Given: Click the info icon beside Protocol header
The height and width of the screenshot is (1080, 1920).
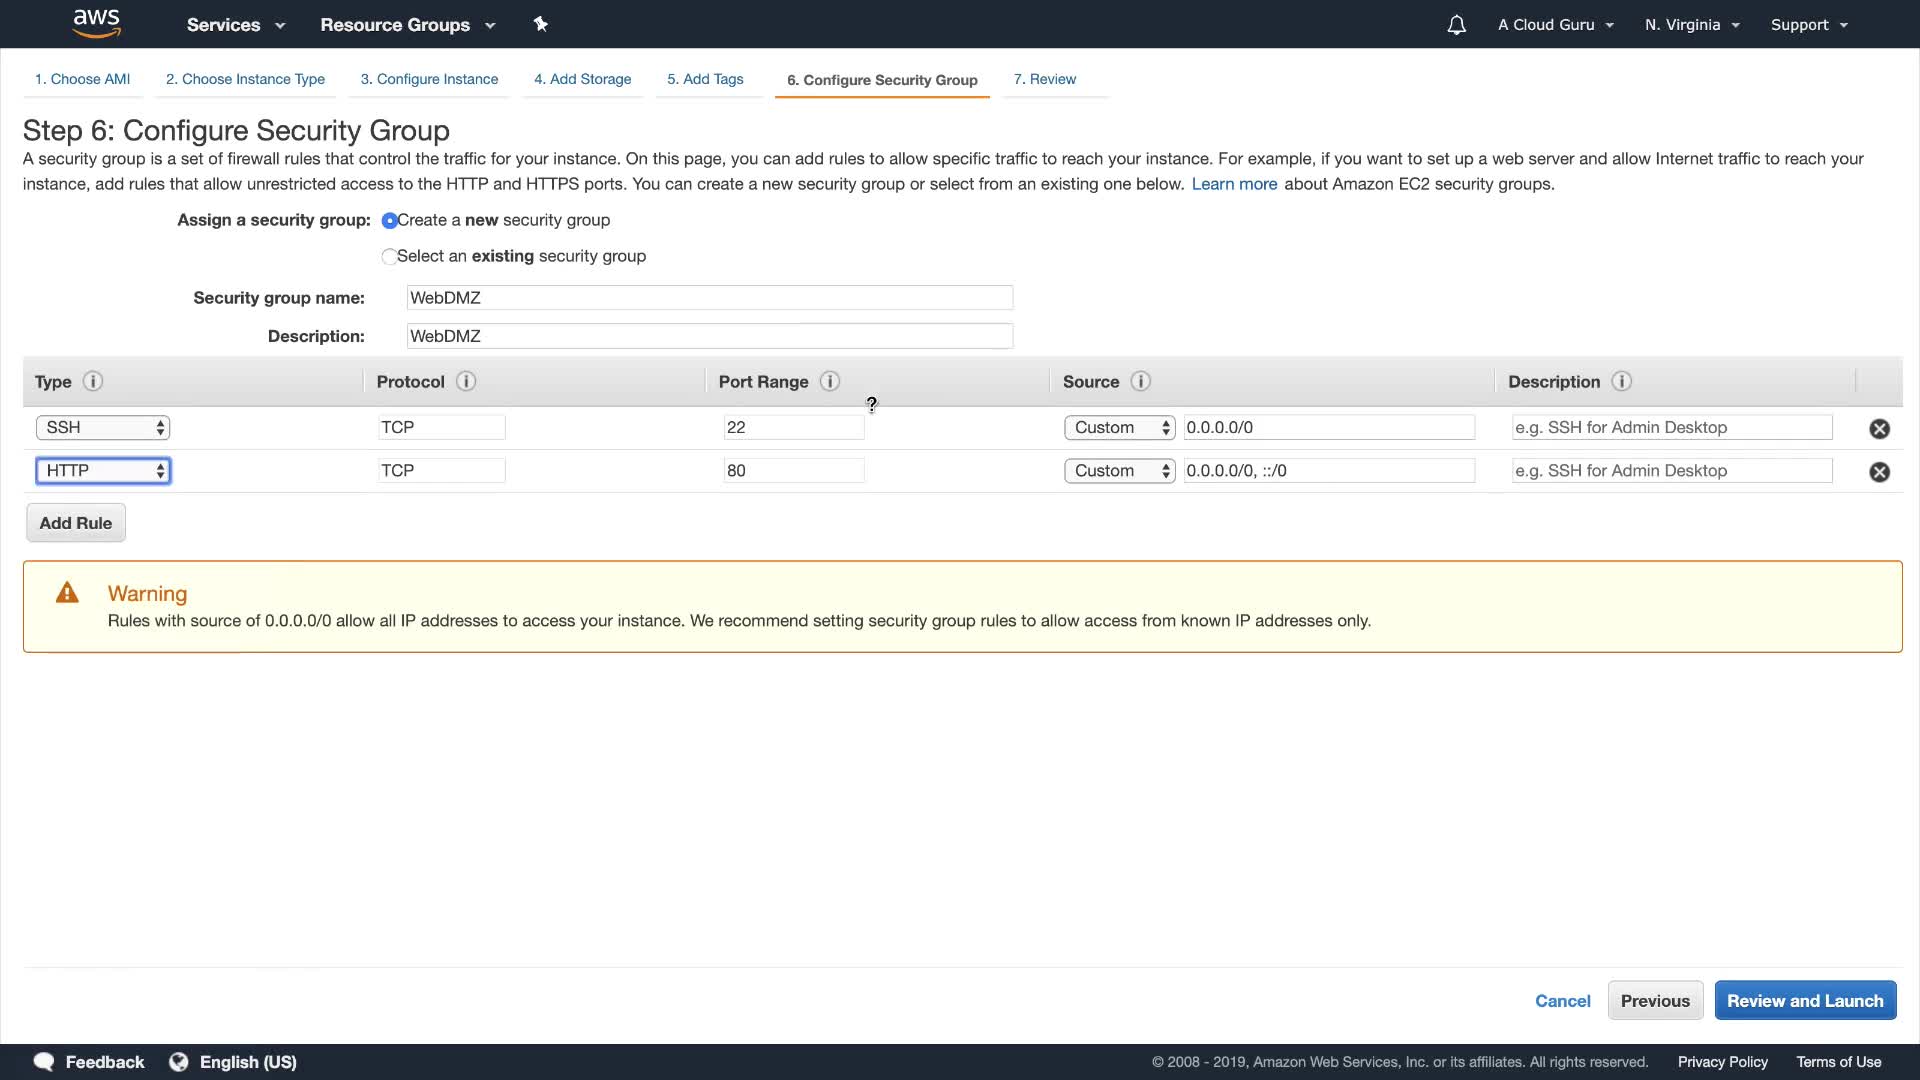Looking at the screenshot, I should [x=466, y=381].
